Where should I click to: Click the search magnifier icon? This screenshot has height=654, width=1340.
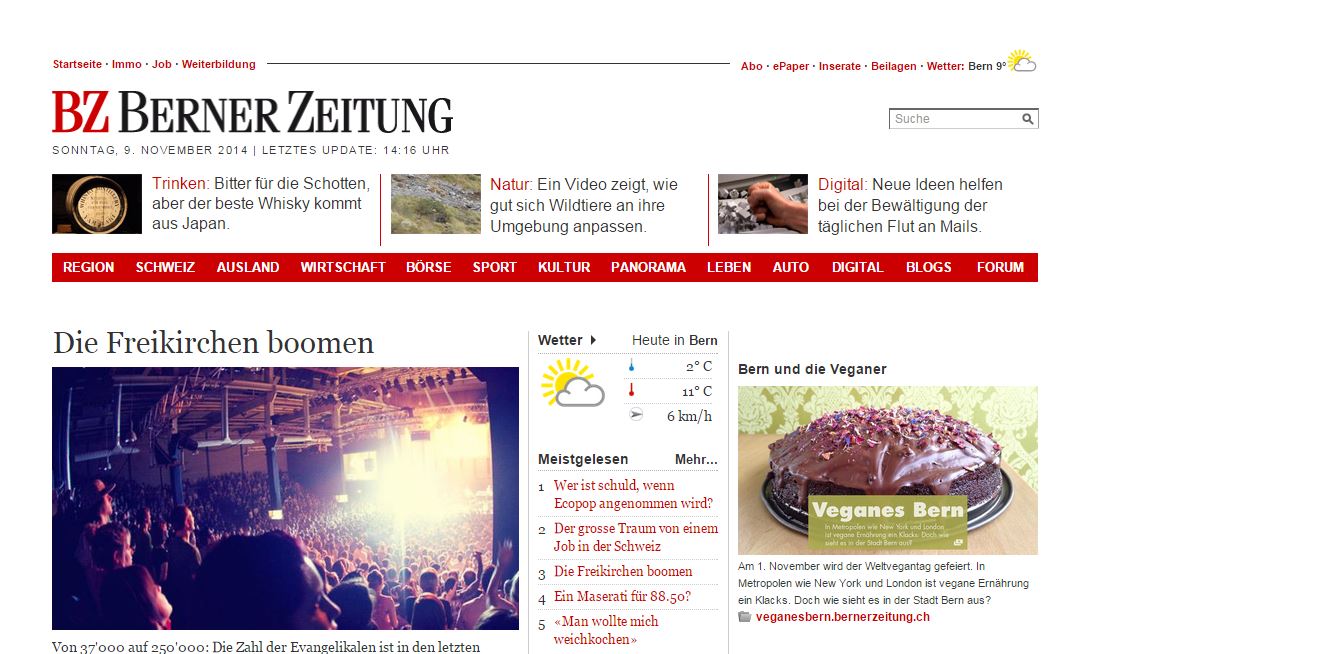1027,119
